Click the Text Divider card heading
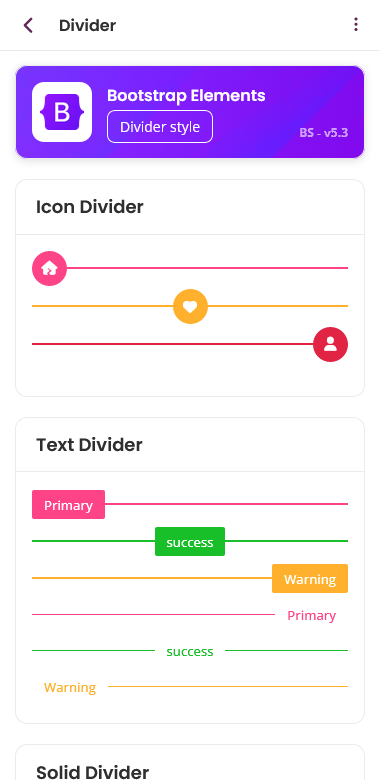The image size is (380, 780). point(89,445)
